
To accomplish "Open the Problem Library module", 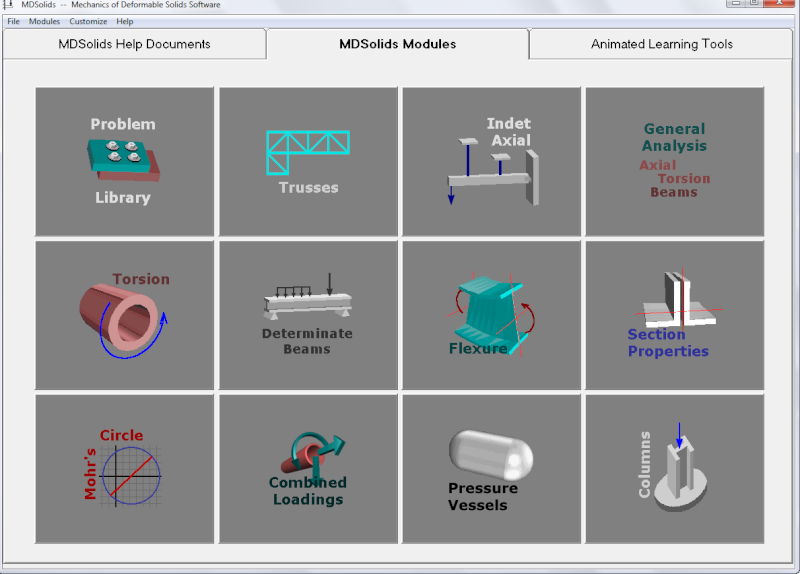I will click(124, 162).
